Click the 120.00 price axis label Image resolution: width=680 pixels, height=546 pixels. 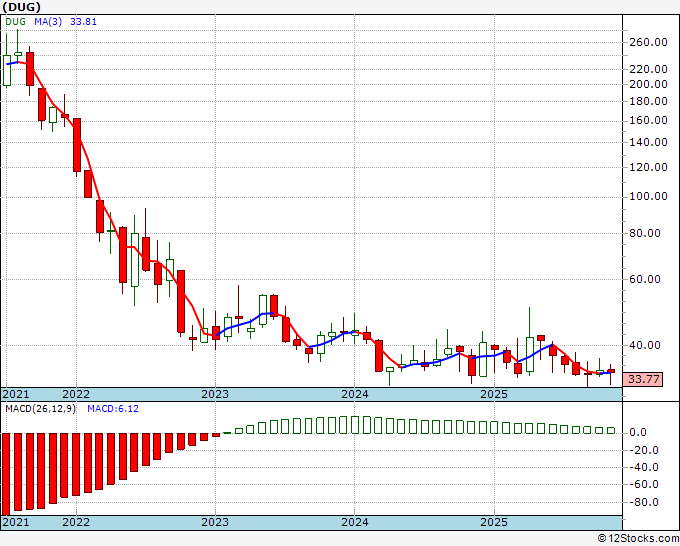tap(648, 167)
